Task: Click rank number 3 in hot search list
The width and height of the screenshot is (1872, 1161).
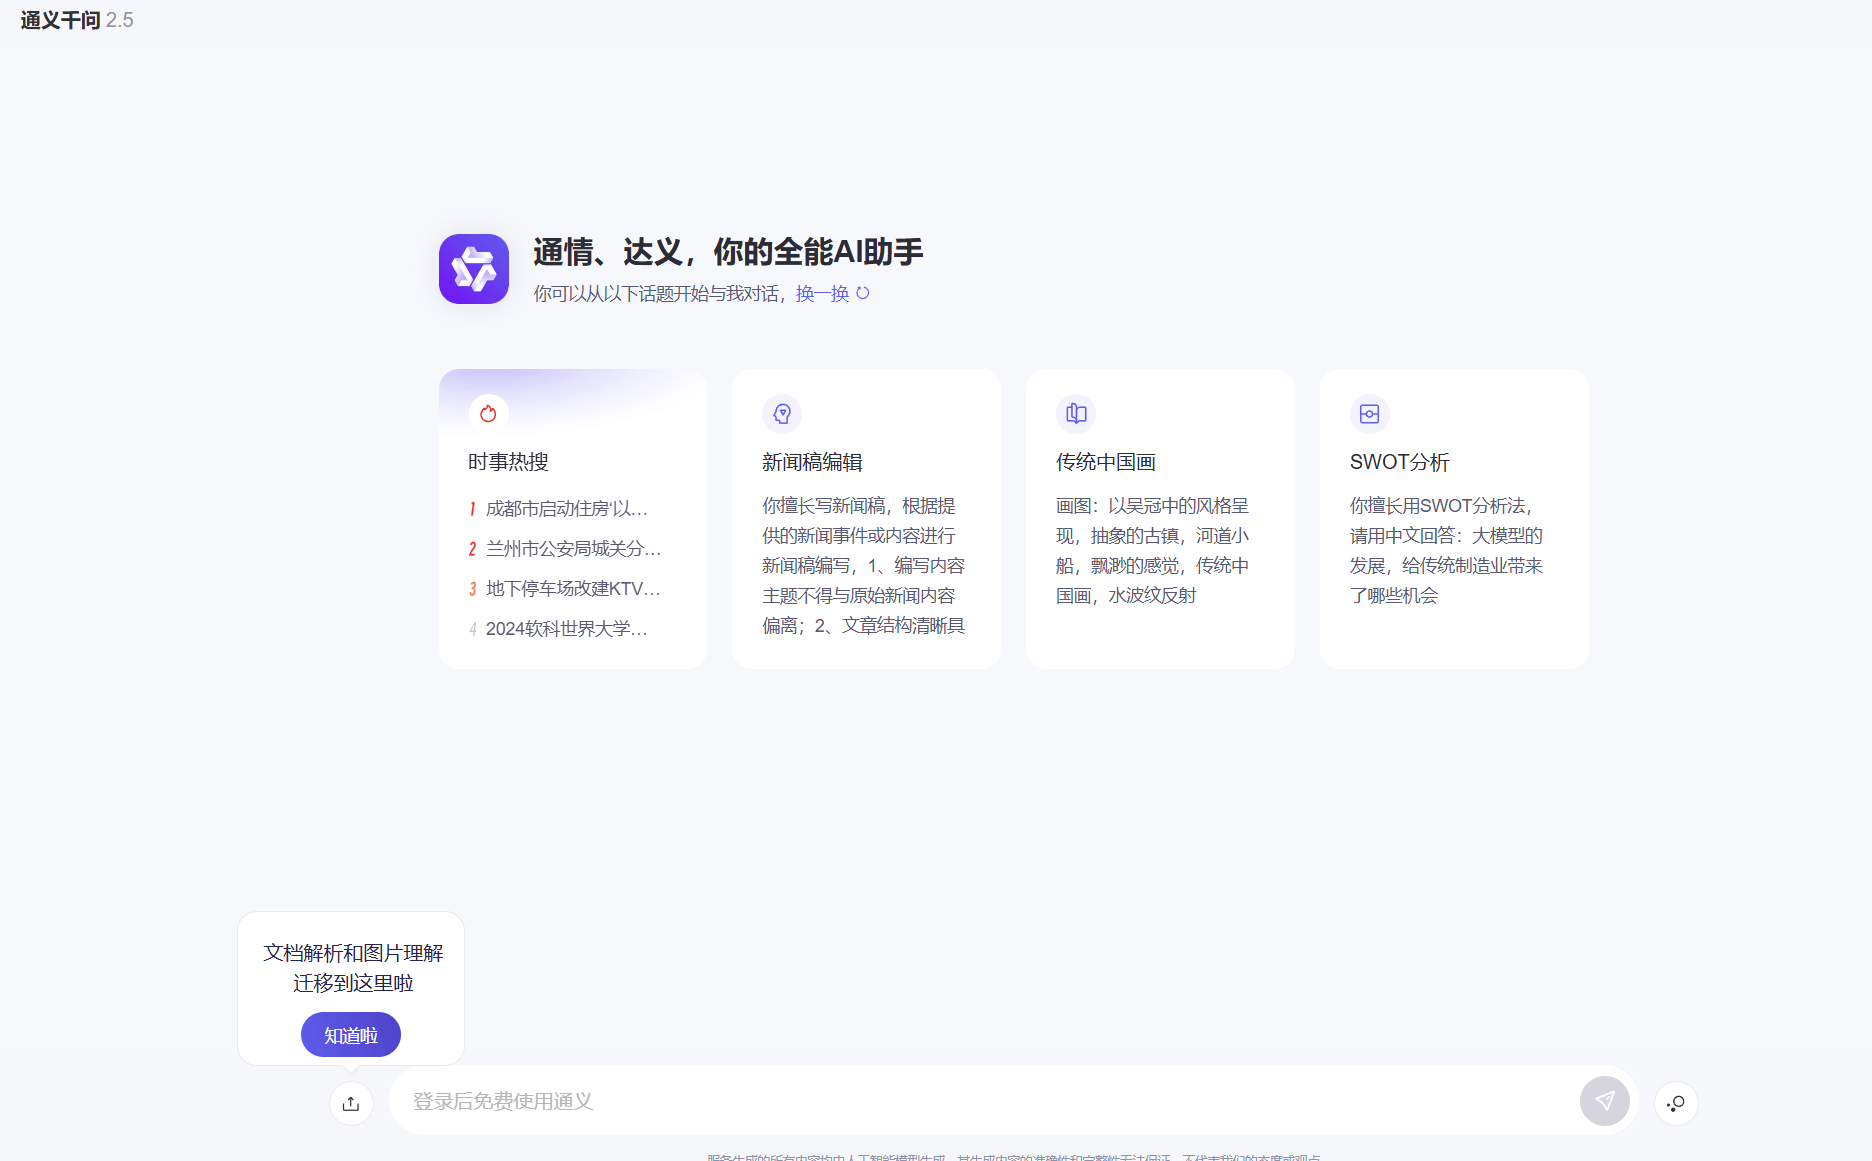Action: pyautogui.click(x=472, y=589)
